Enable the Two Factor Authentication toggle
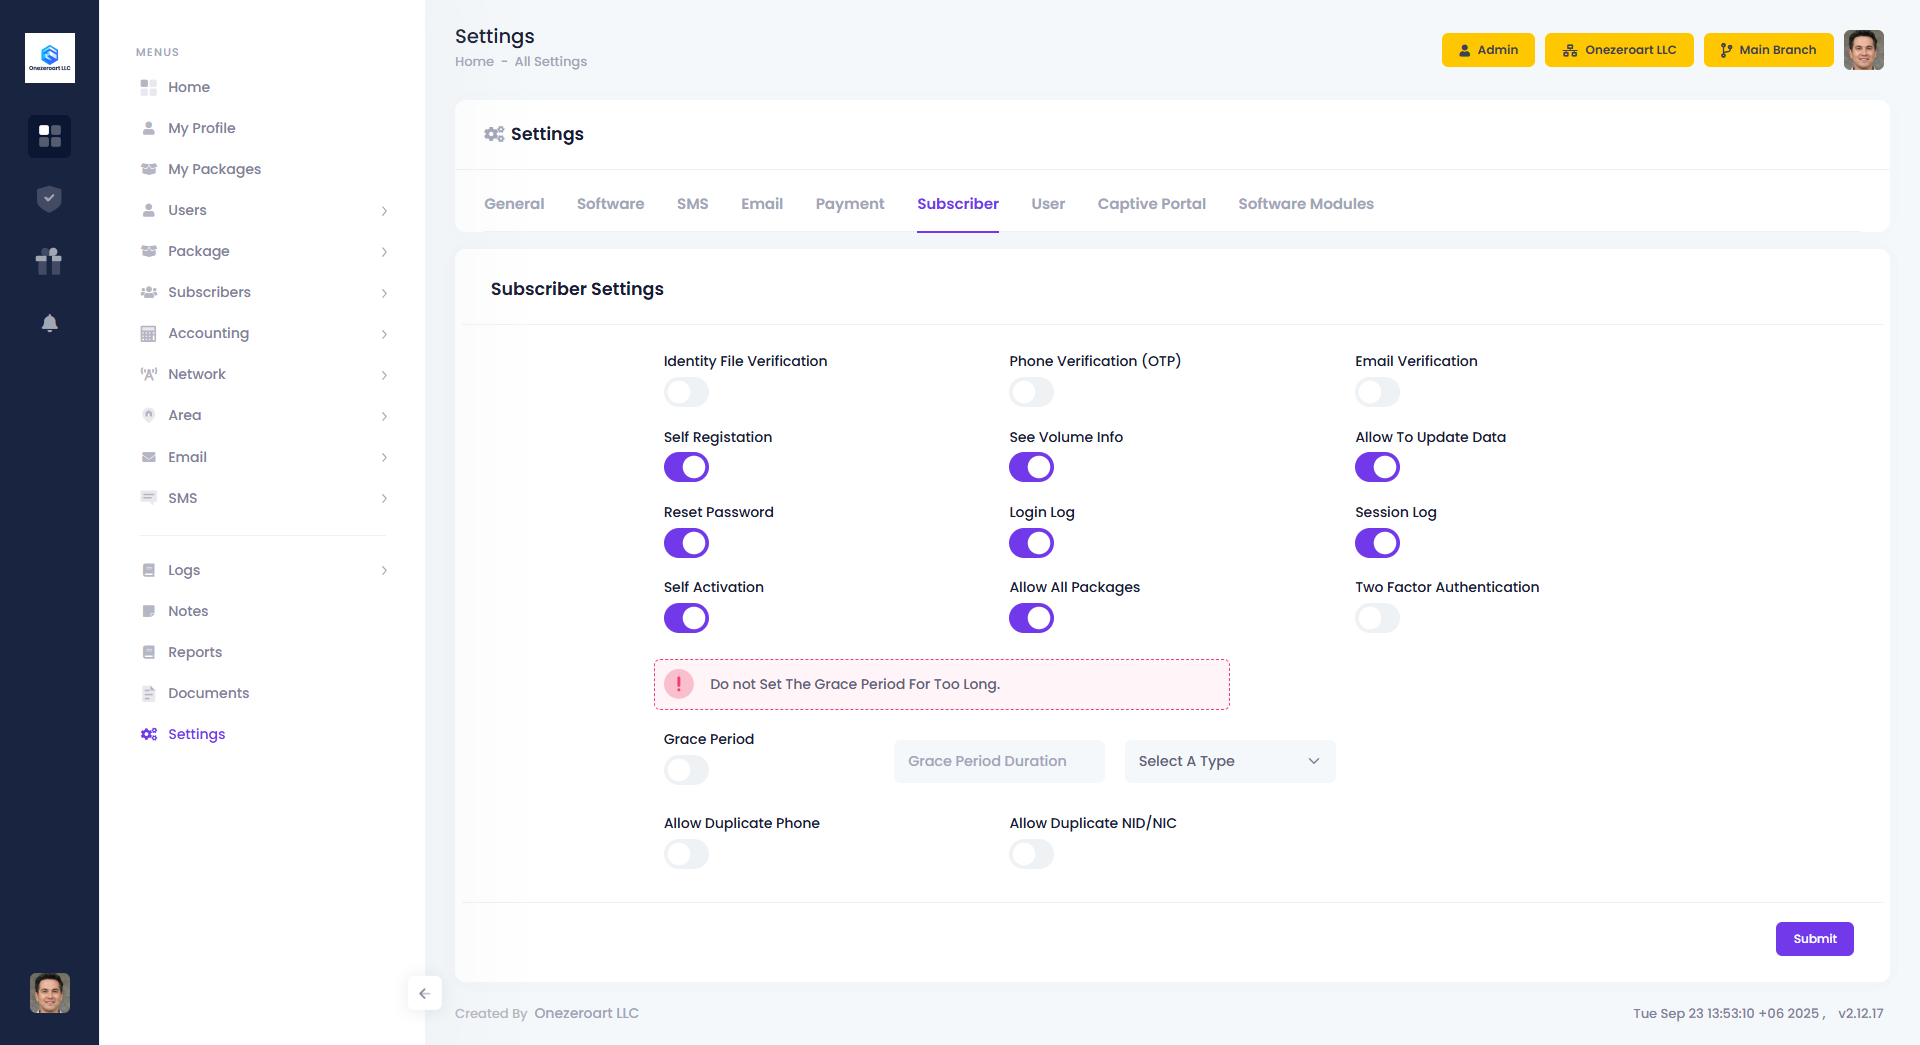 click(x=1377, y=618)
